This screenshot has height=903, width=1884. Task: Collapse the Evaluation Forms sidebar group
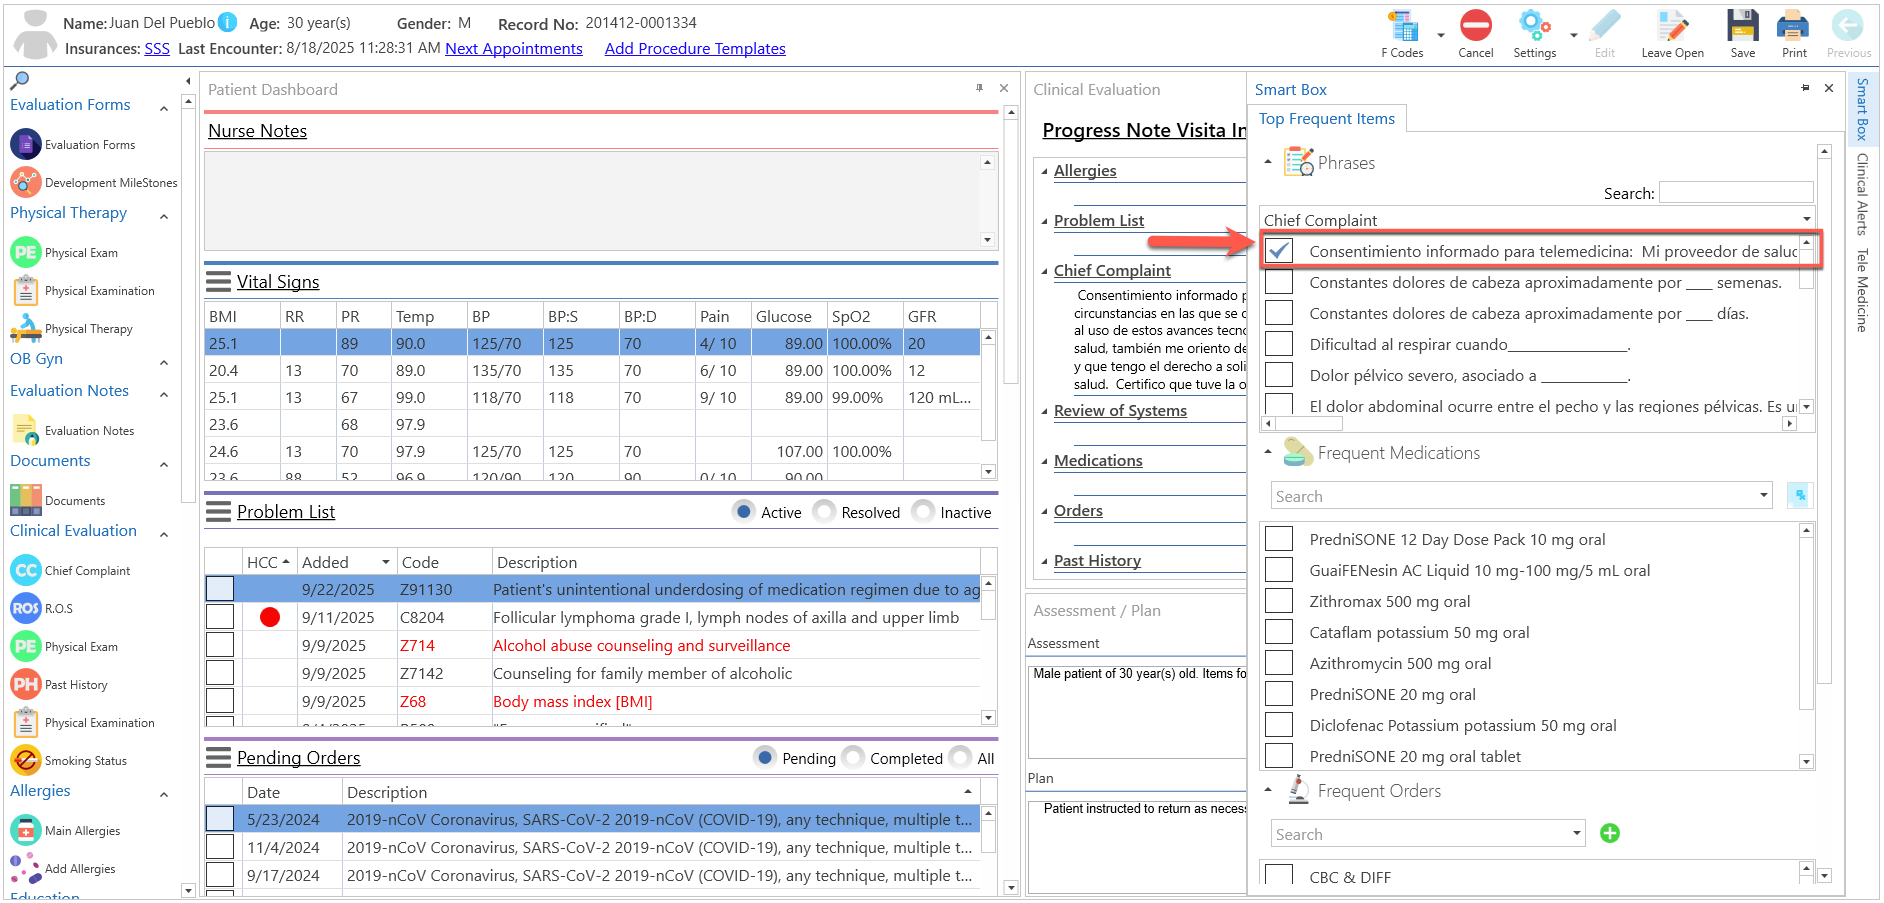(164, 107)
